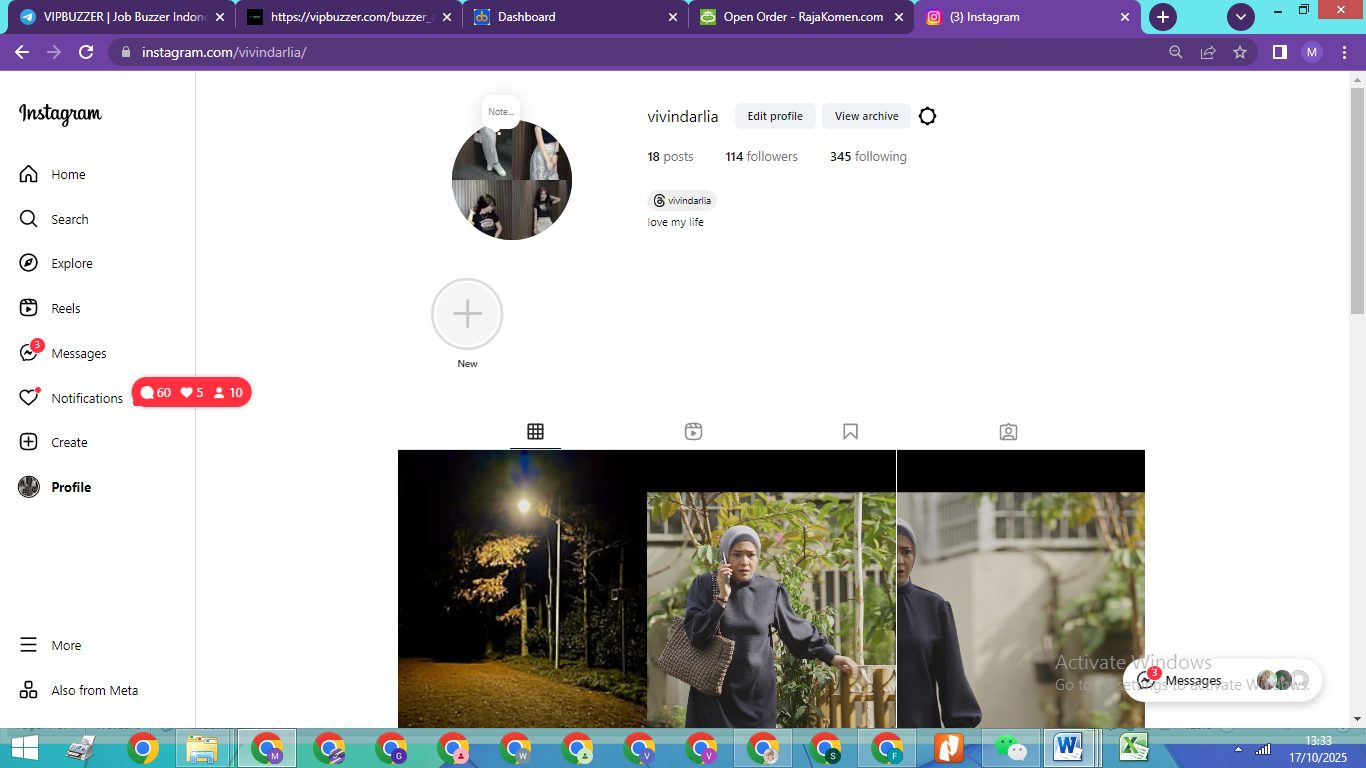Viewport: 1366px width, 768px height.
Task: Bookmark this page with star icon
Action: coord(1240,52)
